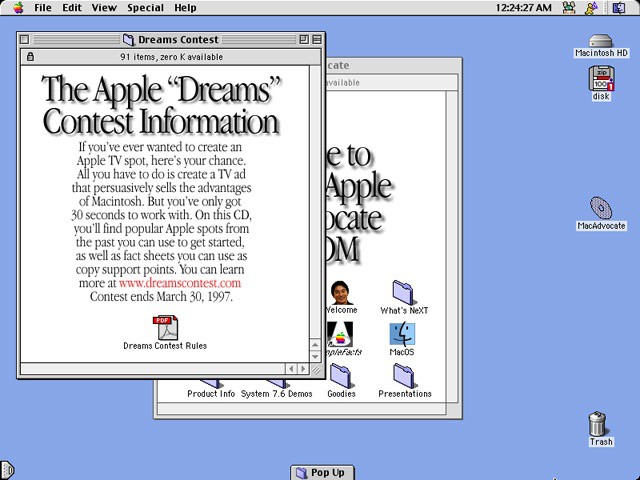Viewport: 640px width, 480px height.
Task: Open the Dreams Contest Rules PDF
Action: tap(165, 327)
